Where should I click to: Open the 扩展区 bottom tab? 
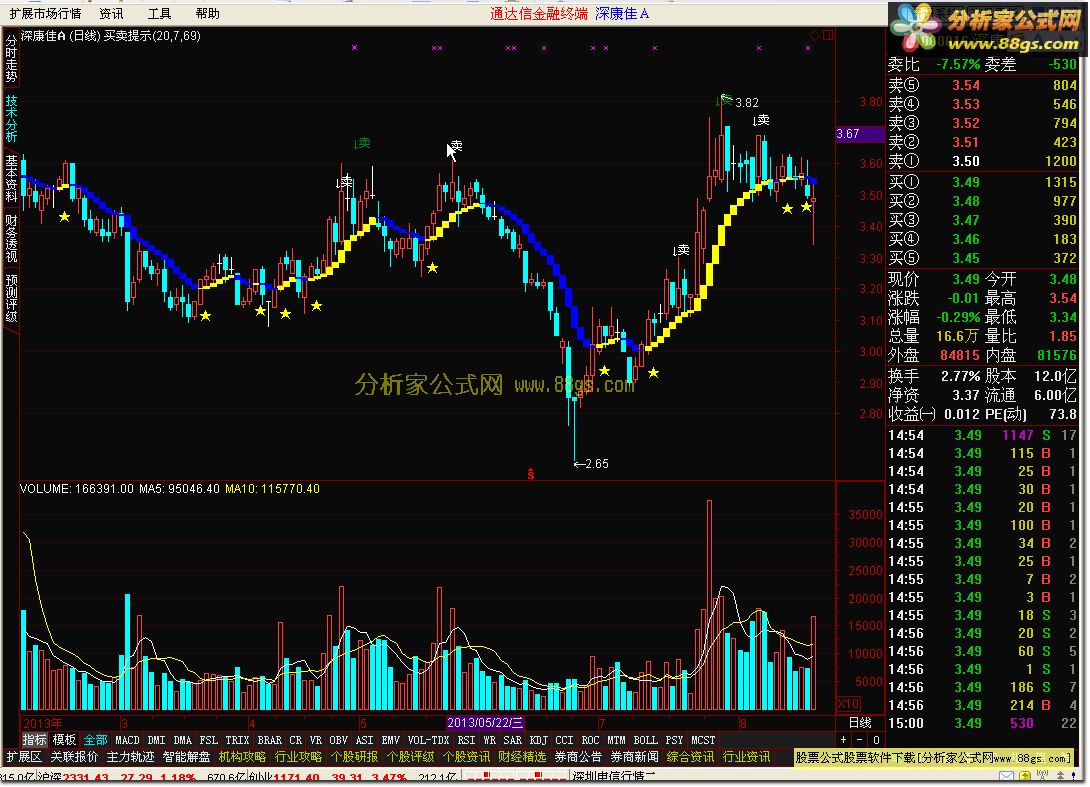click(24, 757)
